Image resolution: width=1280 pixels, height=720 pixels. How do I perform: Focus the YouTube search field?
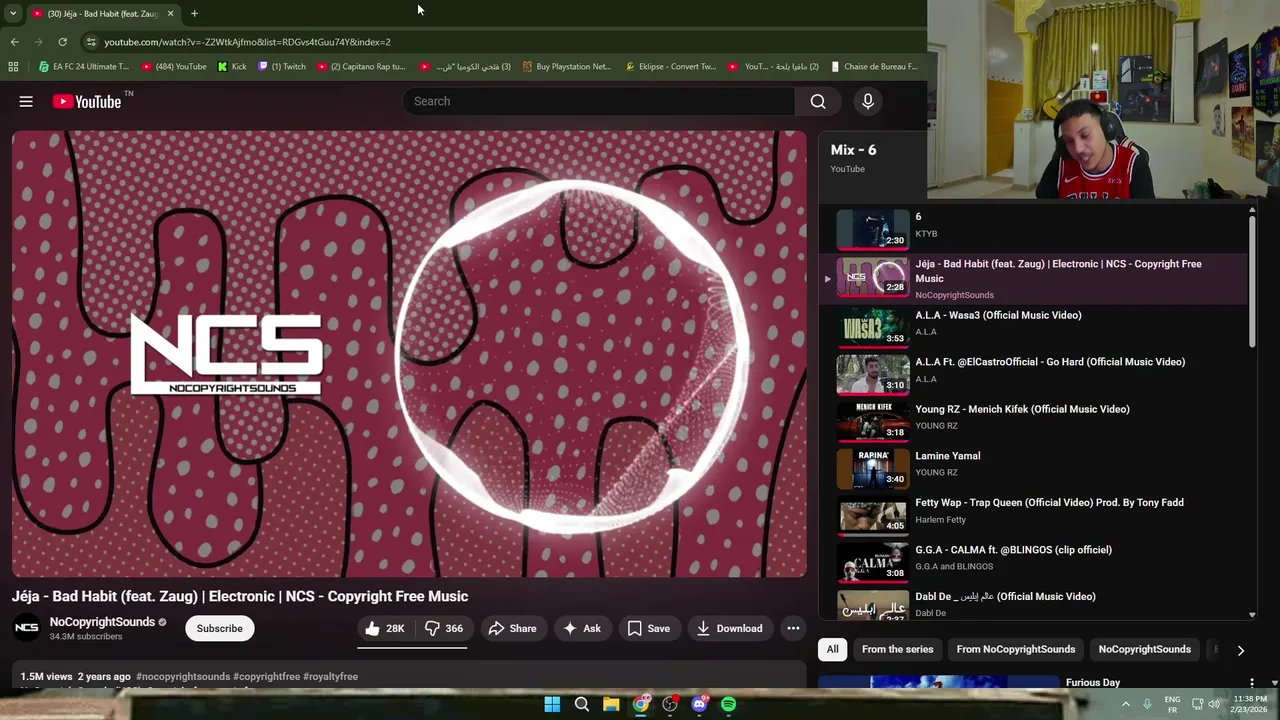tap(600, 101)
